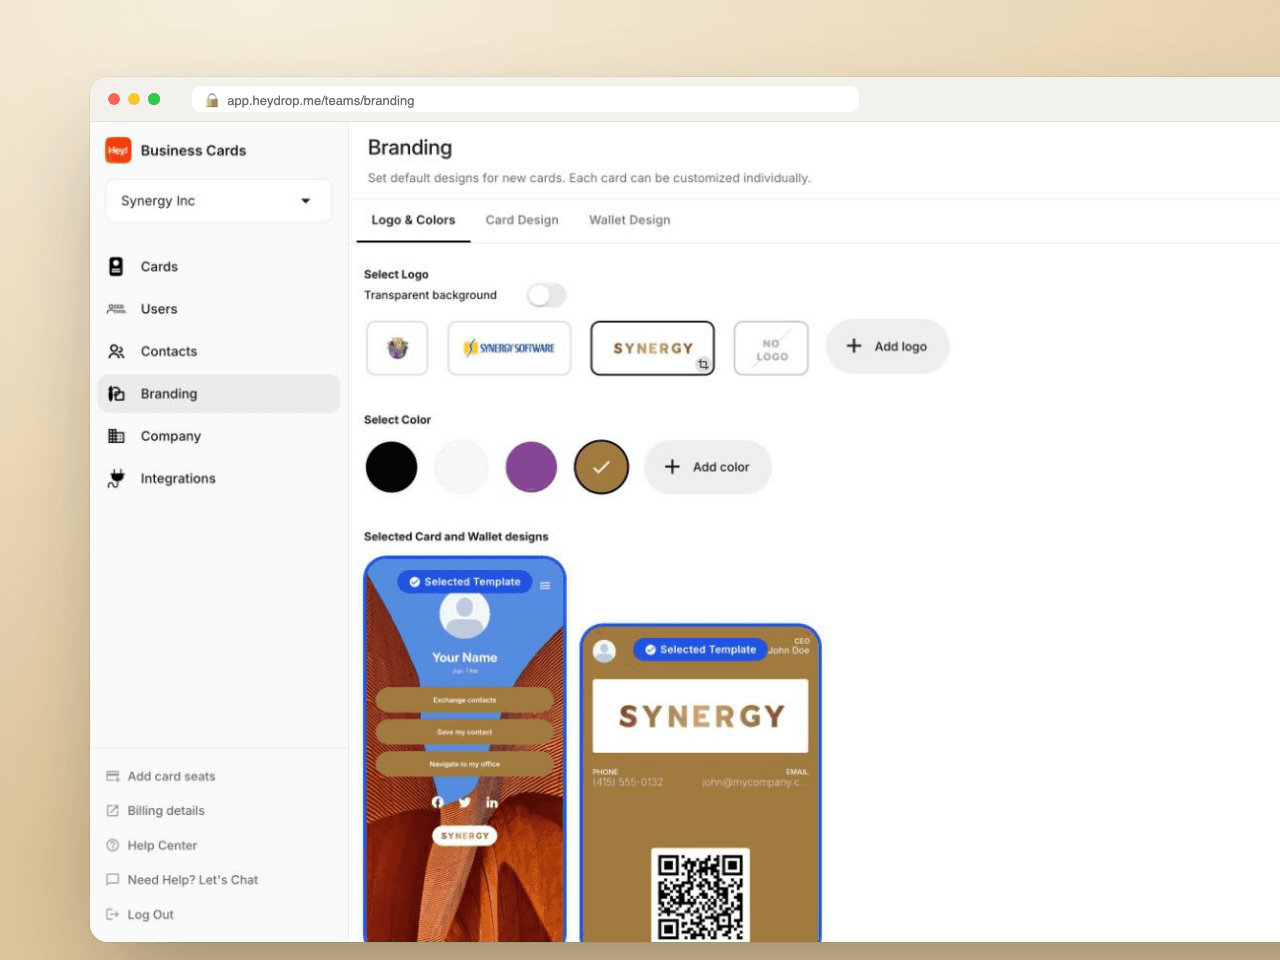The image size is (1280, 960).
Task: Select the checked brown color swatch
Action: pyautogui.click(x=601, y=467)
